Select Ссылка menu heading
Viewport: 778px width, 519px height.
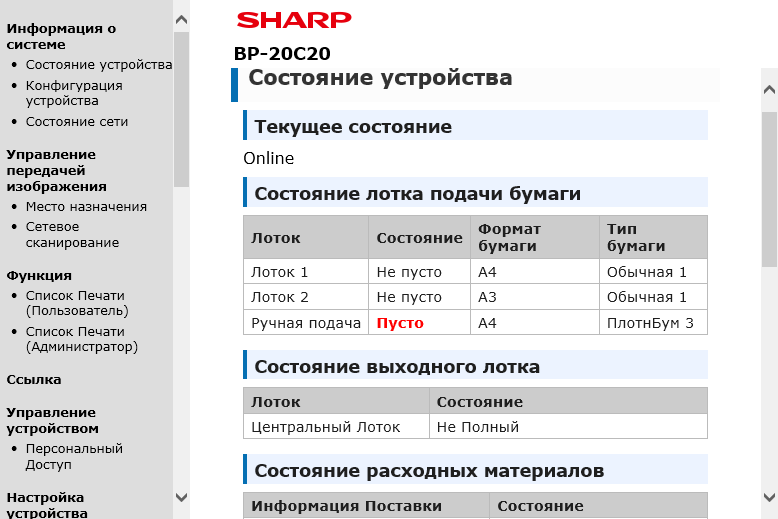34,380
